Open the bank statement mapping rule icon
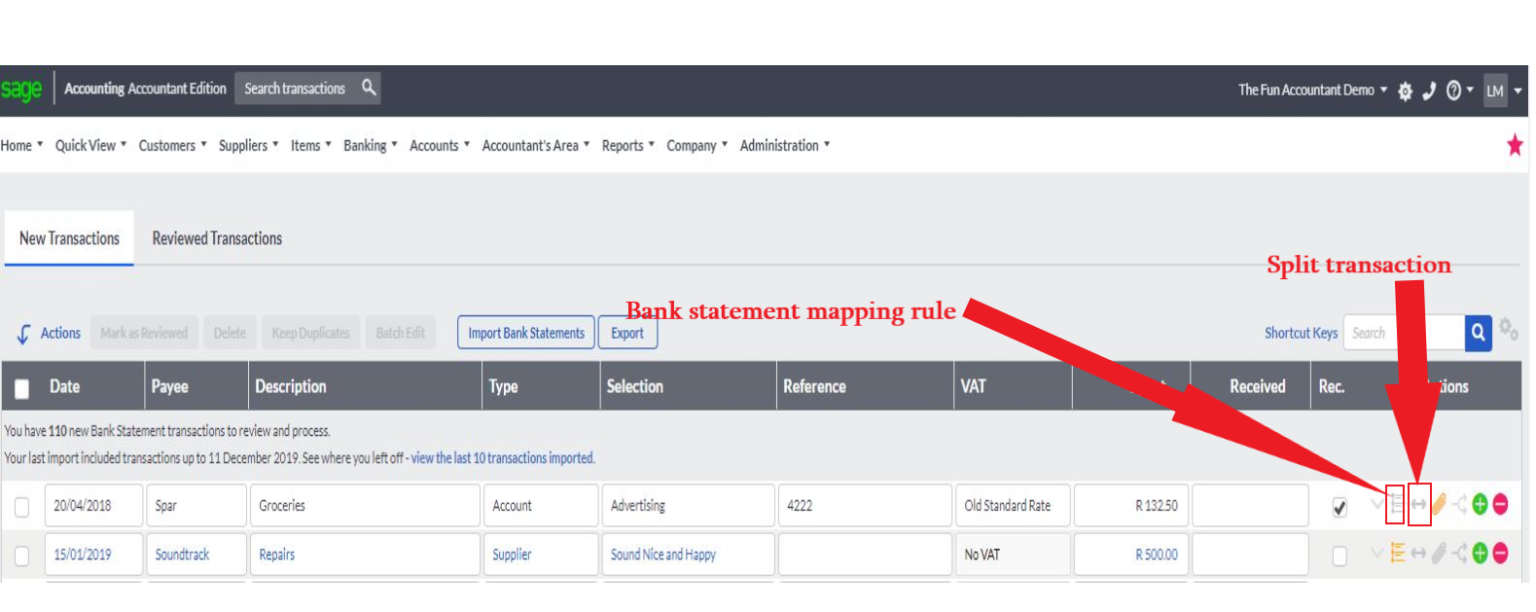1536x612 pixels. coord(1398,504)
